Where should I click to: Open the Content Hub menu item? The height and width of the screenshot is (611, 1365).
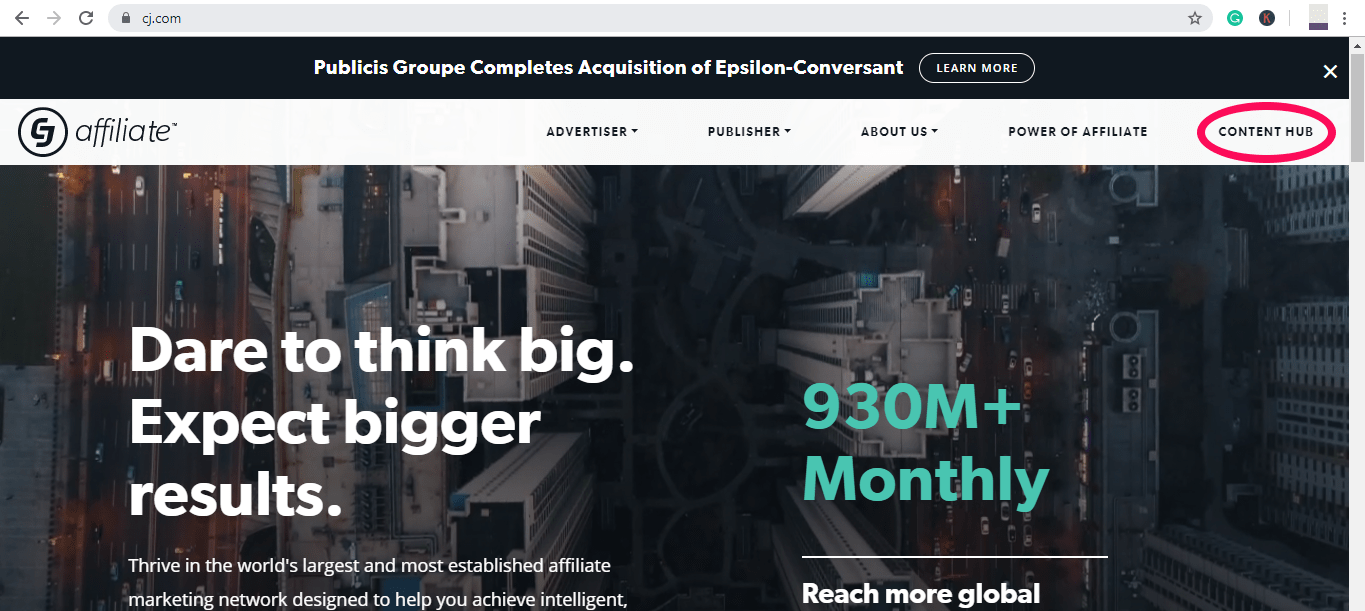(1266, 131)
